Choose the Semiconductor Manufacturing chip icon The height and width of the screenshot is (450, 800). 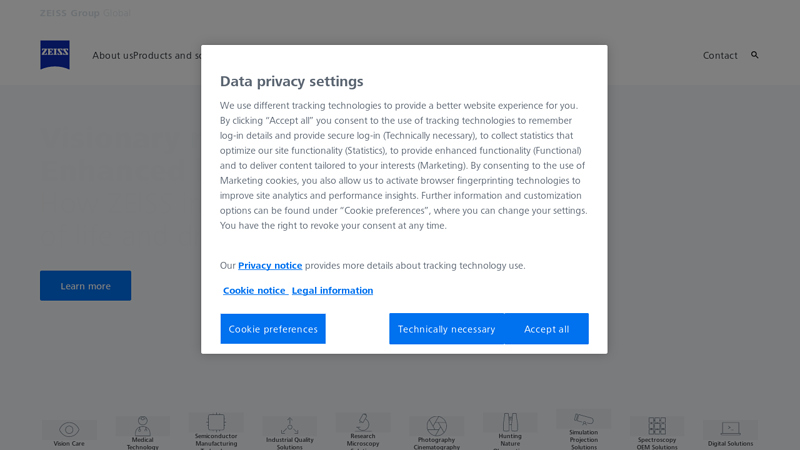click(x=216, y=422)
